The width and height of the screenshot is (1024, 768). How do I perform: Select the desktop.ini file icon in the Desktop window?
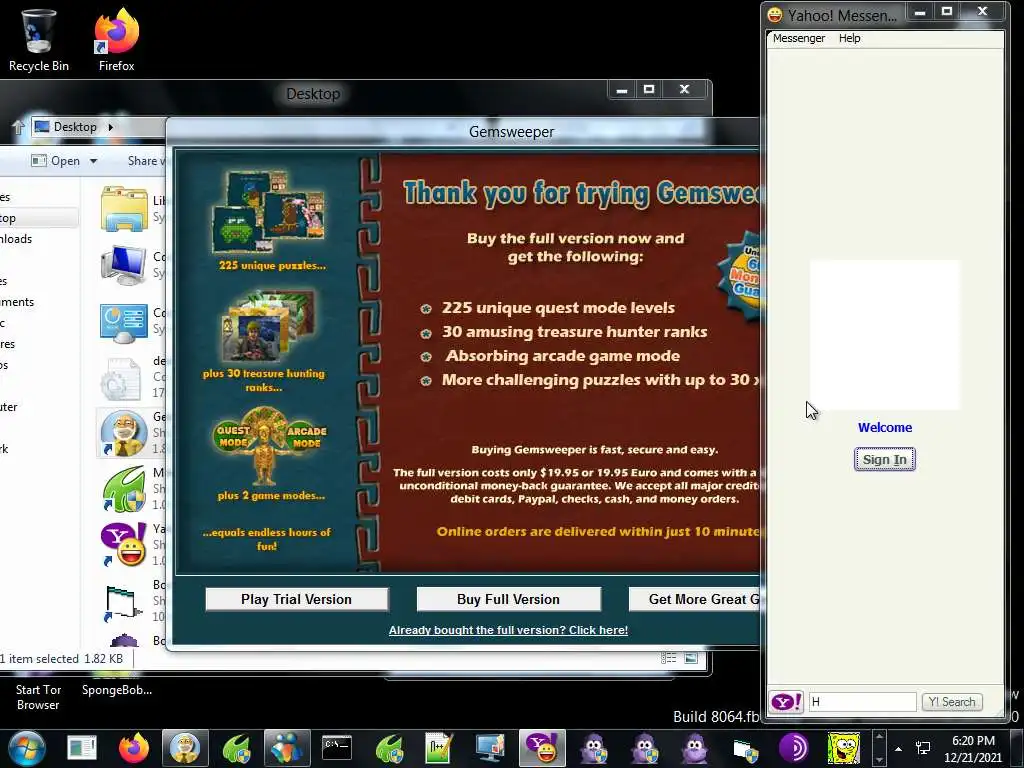pyautogui.click(x=122, y=379)
